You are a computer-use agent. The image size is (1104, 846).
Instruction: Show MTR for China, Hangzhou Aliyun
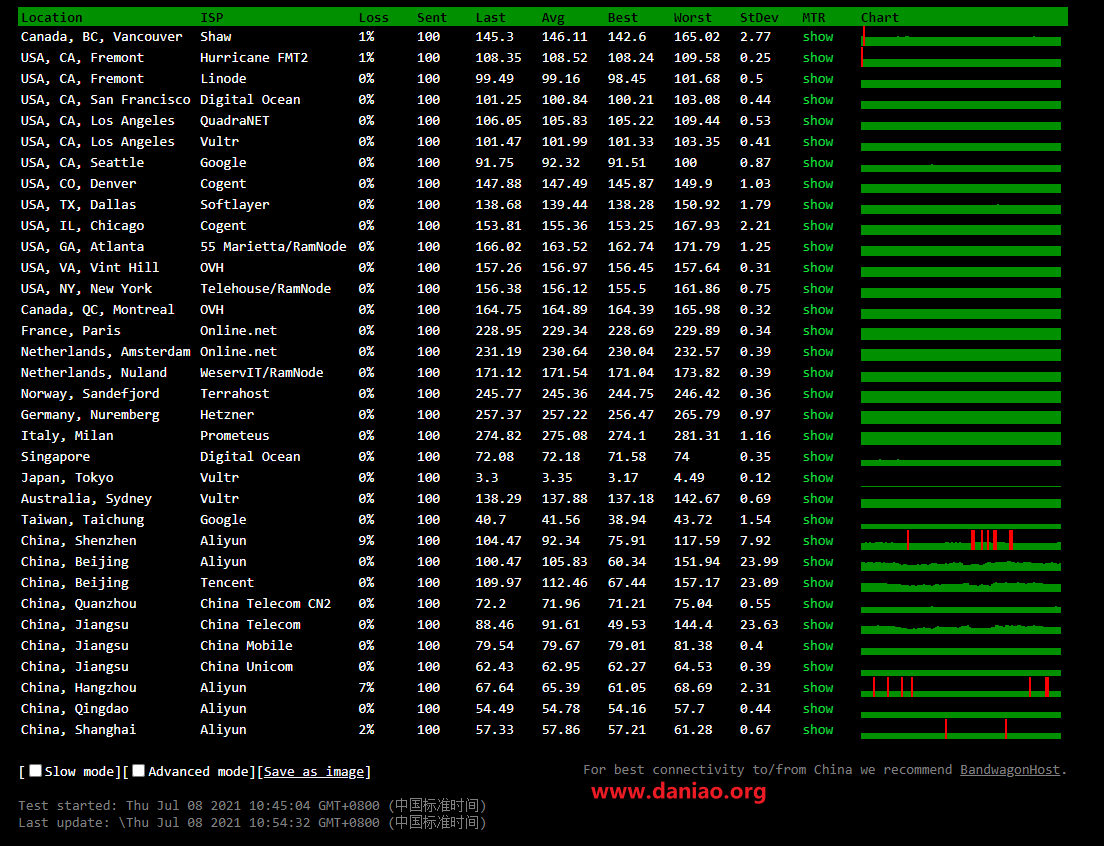(x=817, y=688)
